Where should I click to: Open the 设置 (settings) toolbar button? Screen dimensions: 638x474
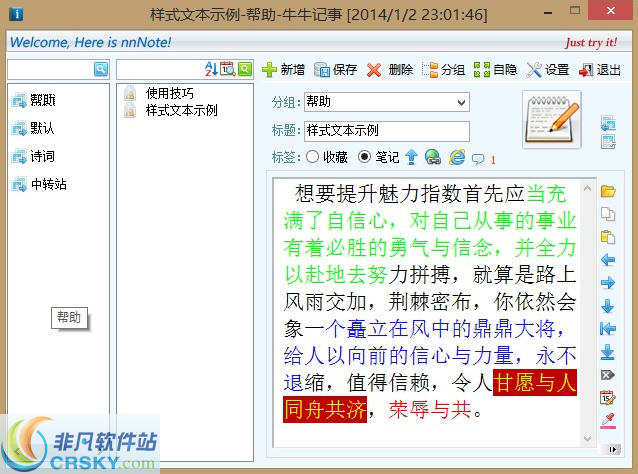click(548, 70)
